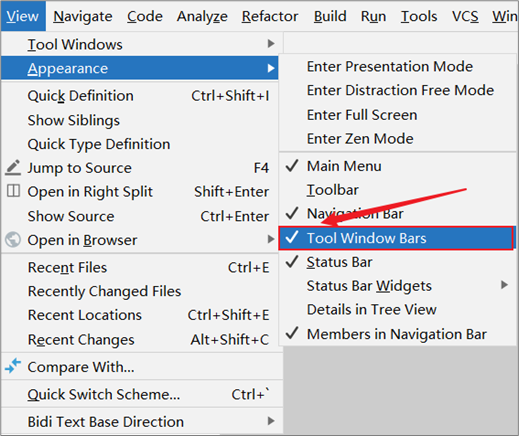Click the globe icon for Open in Browser

[13, 240]
